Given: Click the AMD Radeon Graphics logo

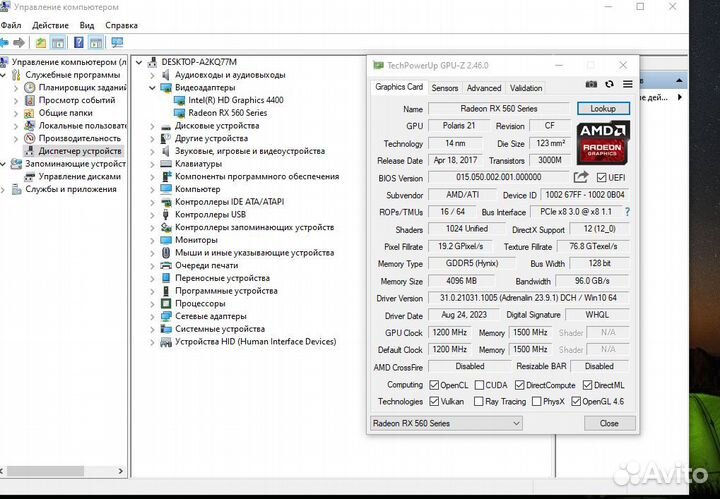Looking at the screenshot, I should [x=603, y=142].
